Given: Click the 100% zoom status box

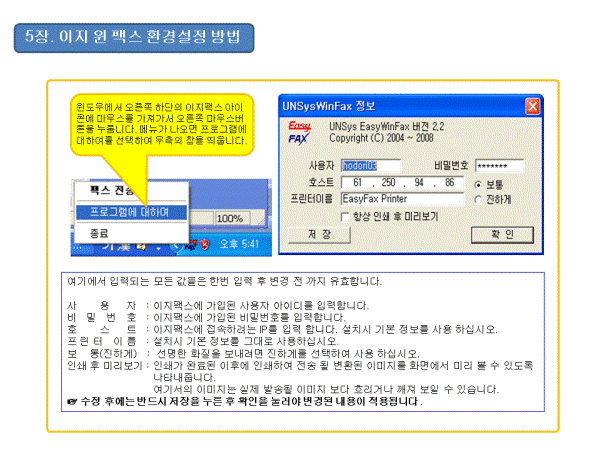Looking at the screenshot, I should (x=232, y=218).
